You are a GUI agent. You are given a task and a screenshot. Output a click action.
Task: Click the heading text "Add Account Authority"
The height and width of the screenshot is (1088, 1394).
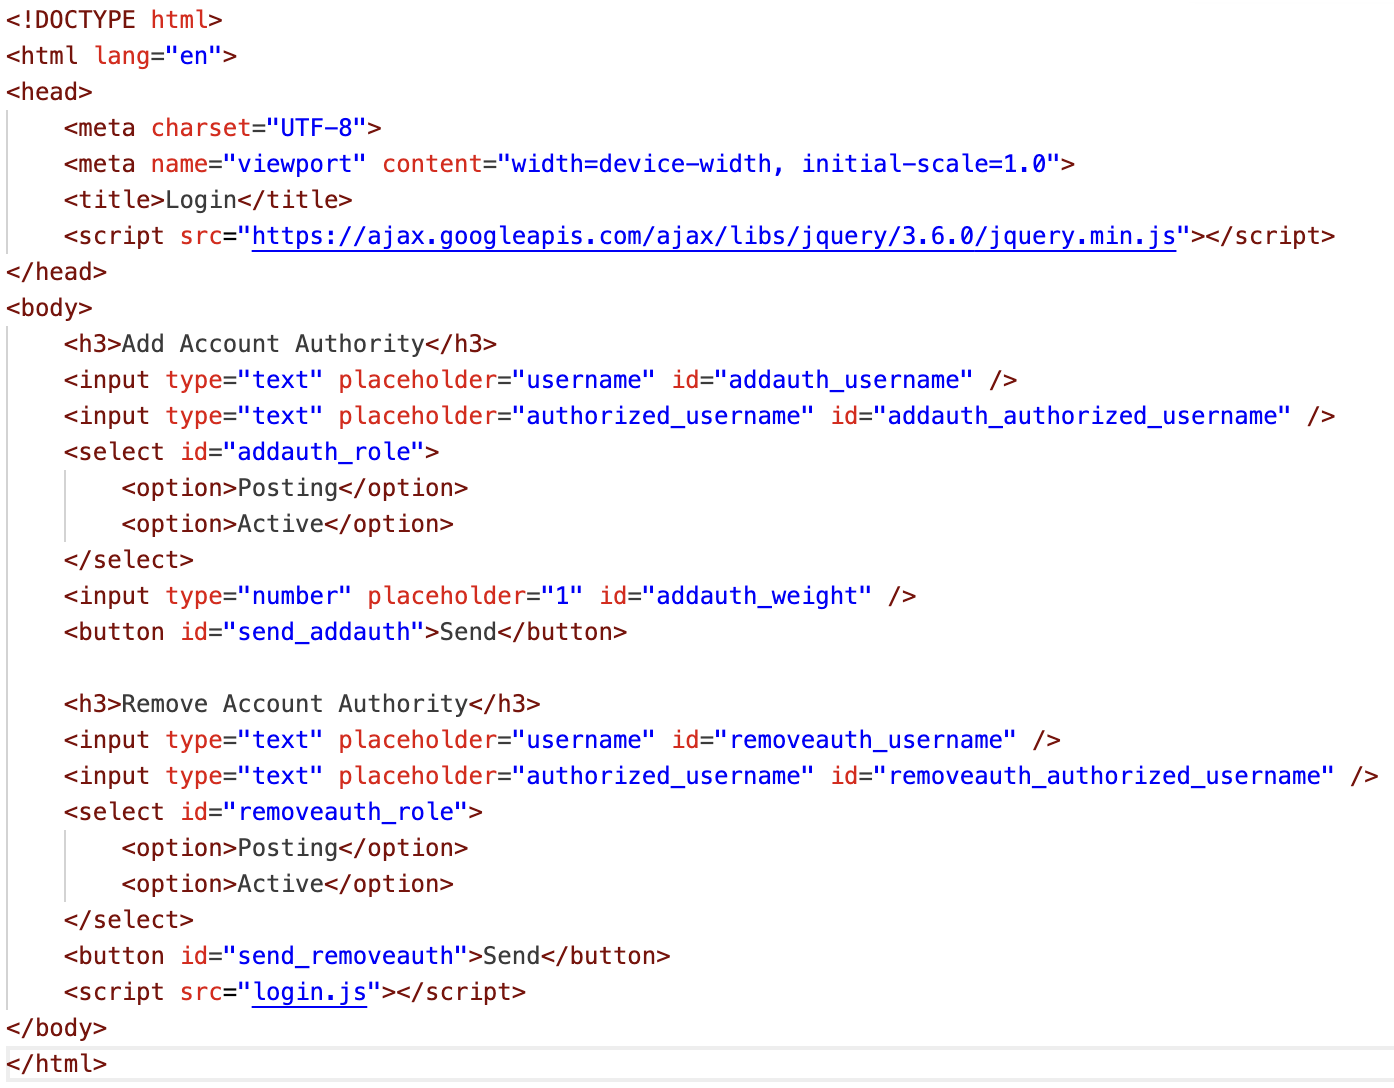(273, 344)
